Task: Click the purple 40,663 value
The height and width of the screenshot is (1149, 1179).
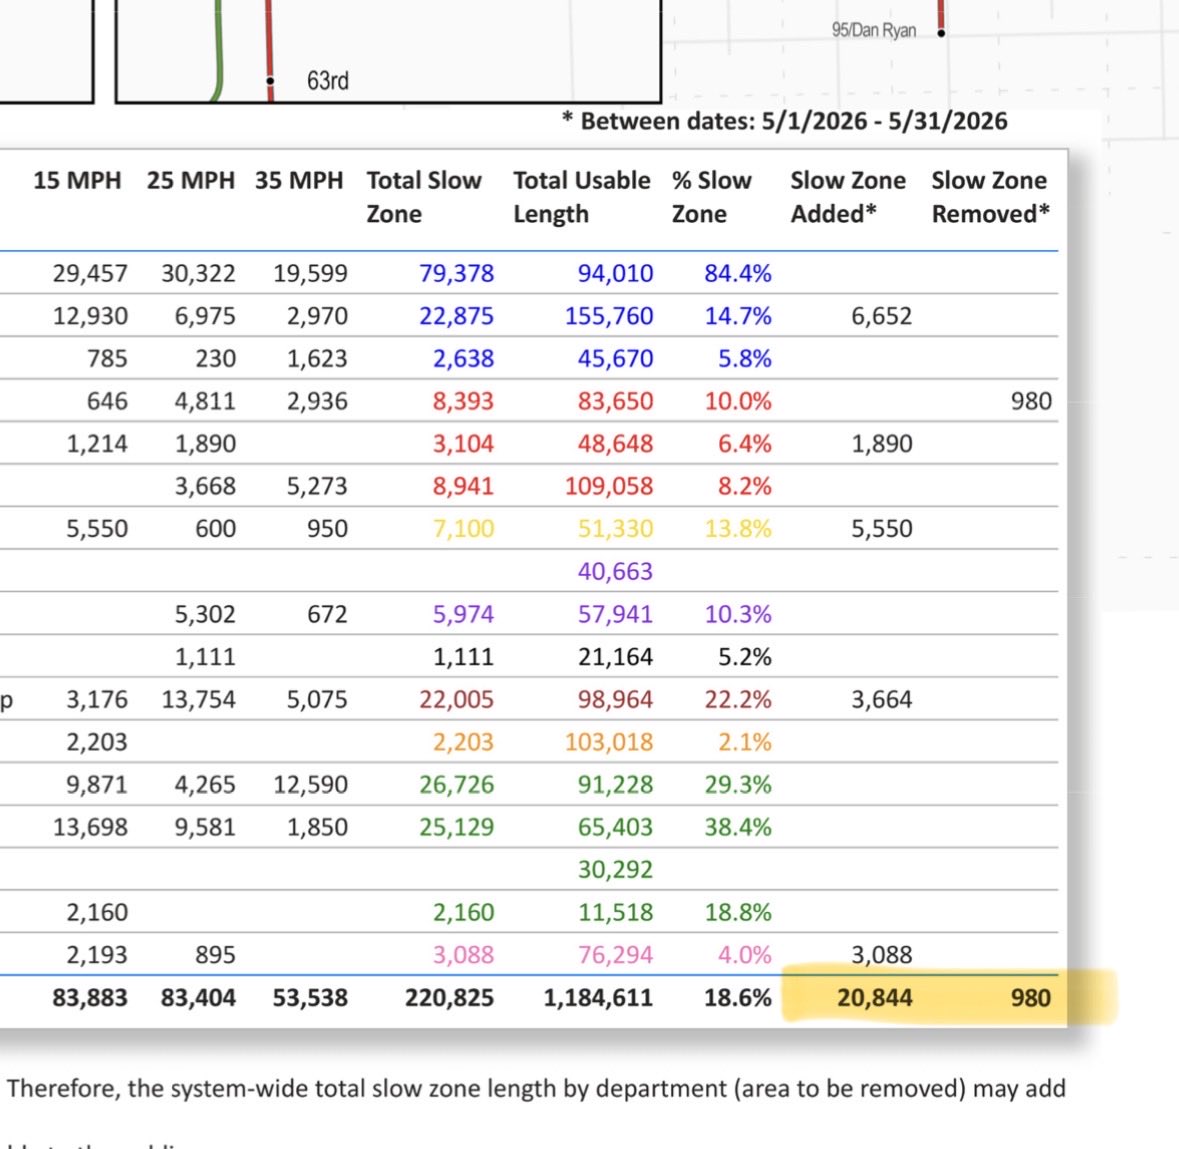Action: (x=615, y=571)
